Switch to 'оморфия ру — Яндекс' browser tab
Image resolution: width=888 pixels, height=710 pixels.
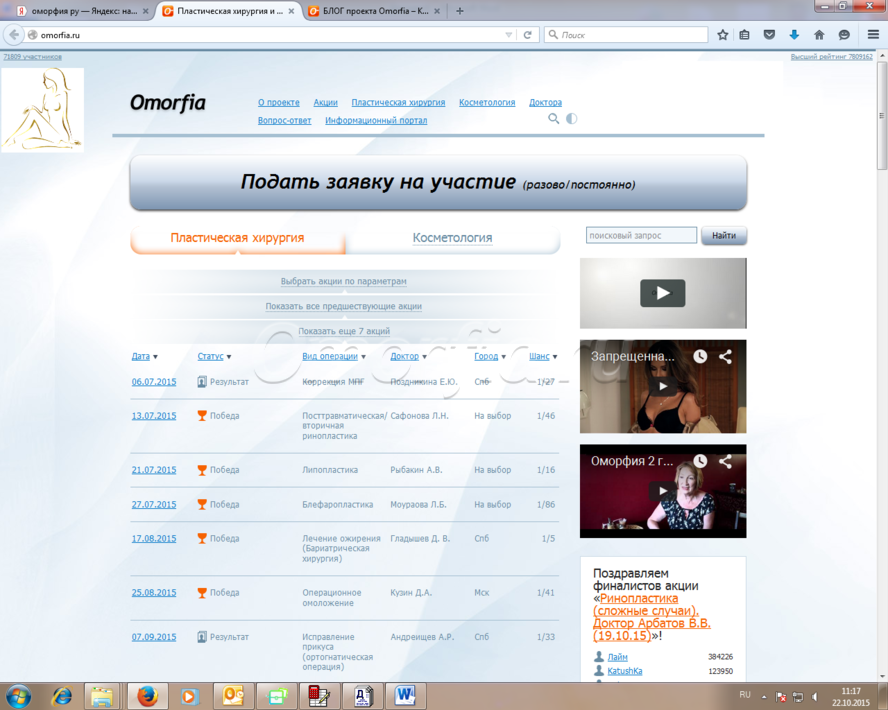pos(84,11)
